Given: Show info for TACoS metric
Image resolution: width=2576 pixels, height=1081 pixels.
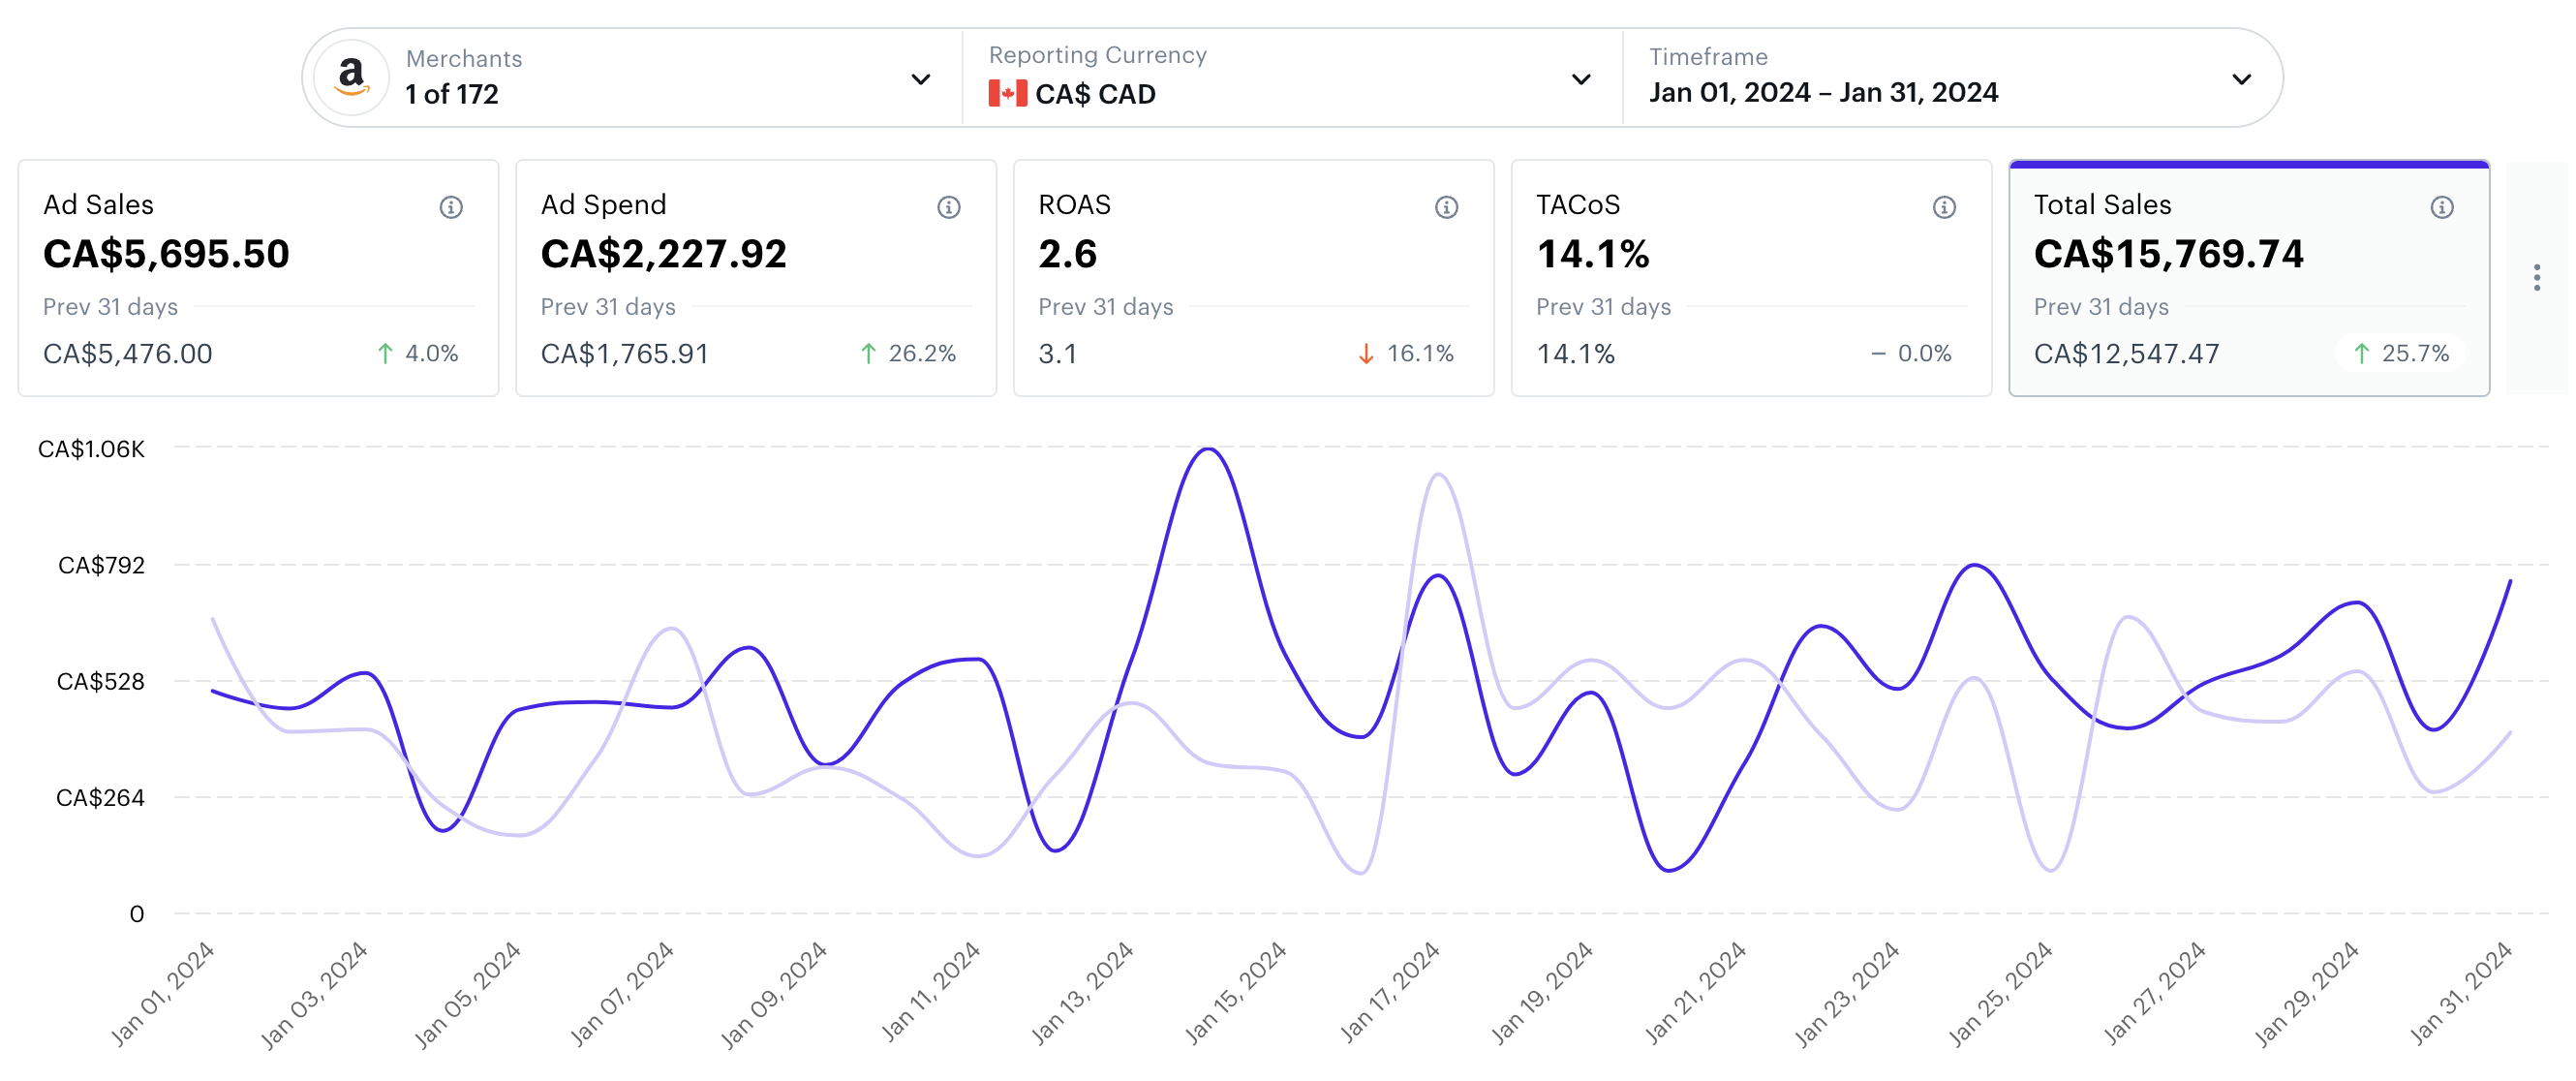Looking at the screenshot, I should [1944, 207].
